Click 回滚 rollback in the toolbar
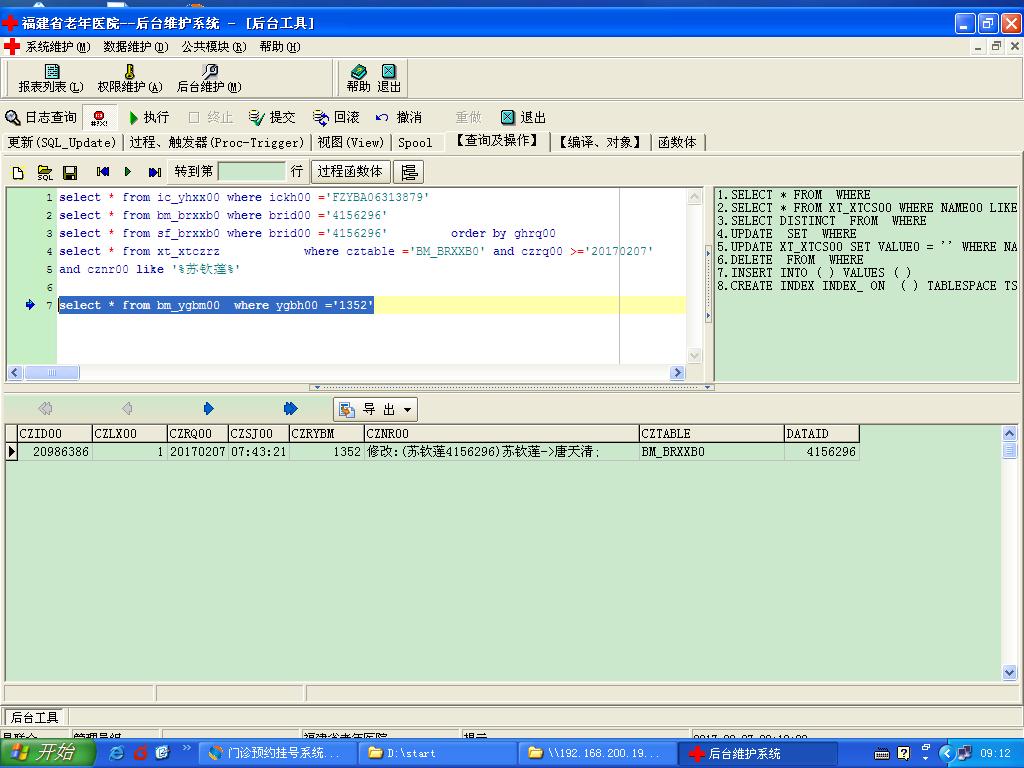 pyautogui.click(x=335, y=118)
